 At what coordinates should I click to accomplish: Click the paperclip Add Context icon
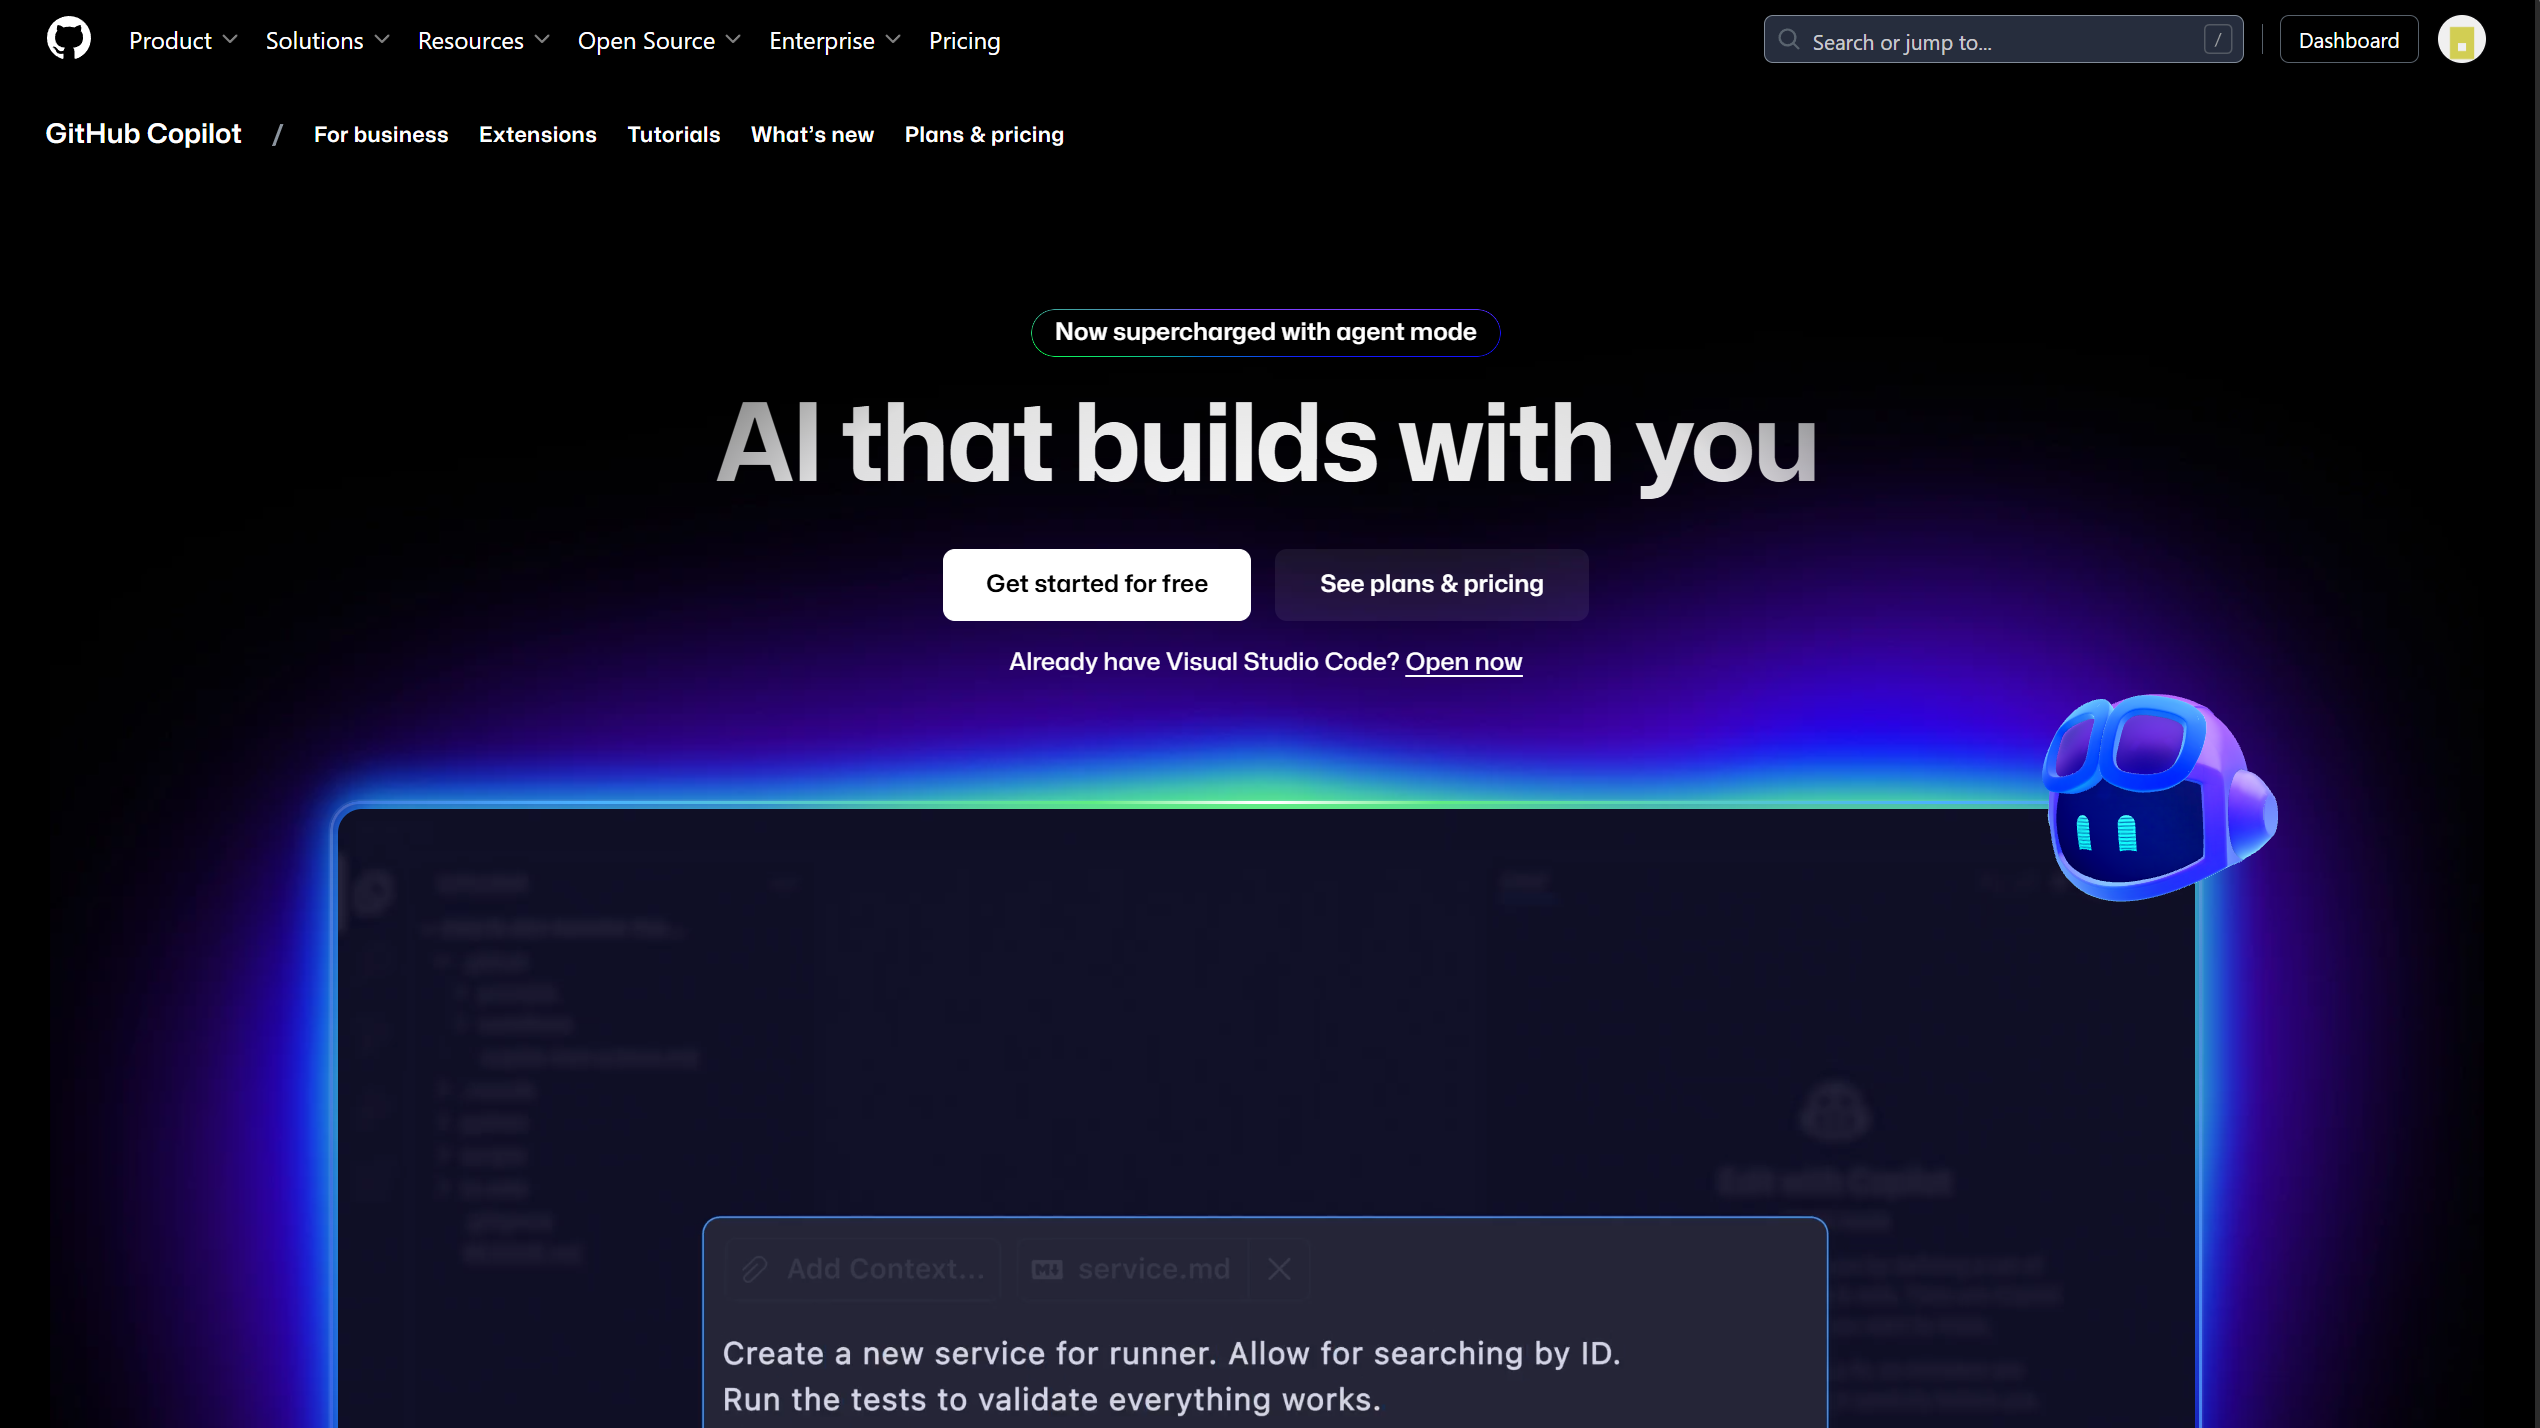click(x=754, y=1269)
